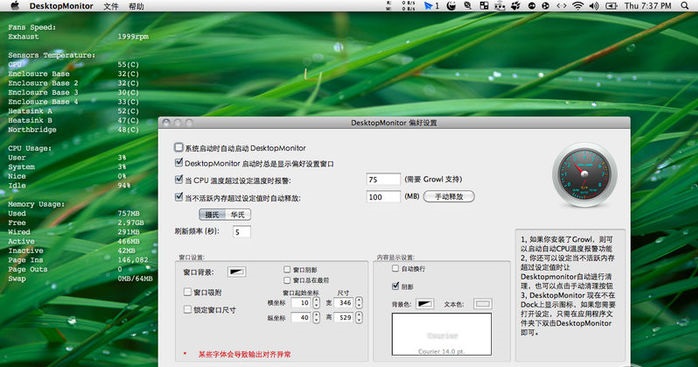Click the magnifier-on-page menu bar icon
Screen dimensions: 698x367
[468, 6]
